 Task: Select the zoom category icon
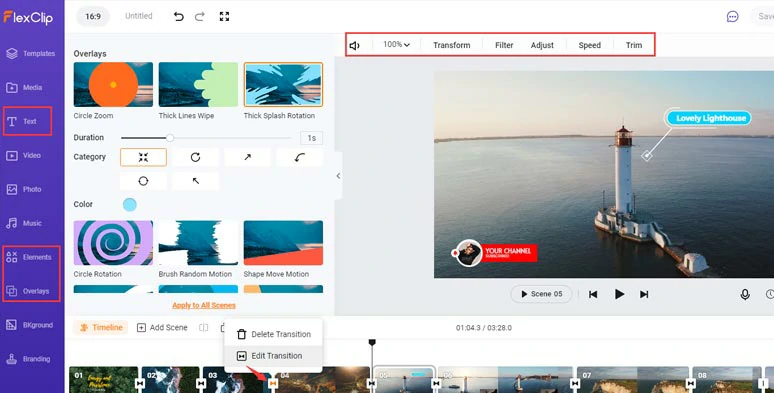143,157
